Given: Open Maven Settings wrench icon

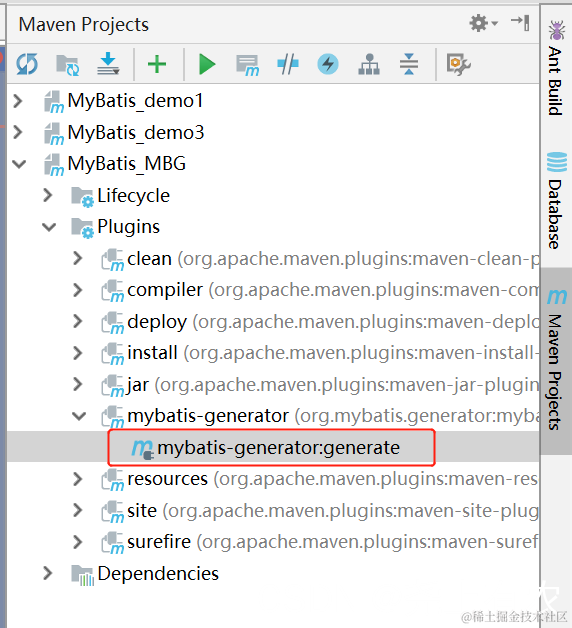Looking at the screenshot, I should tap(458, 64).
